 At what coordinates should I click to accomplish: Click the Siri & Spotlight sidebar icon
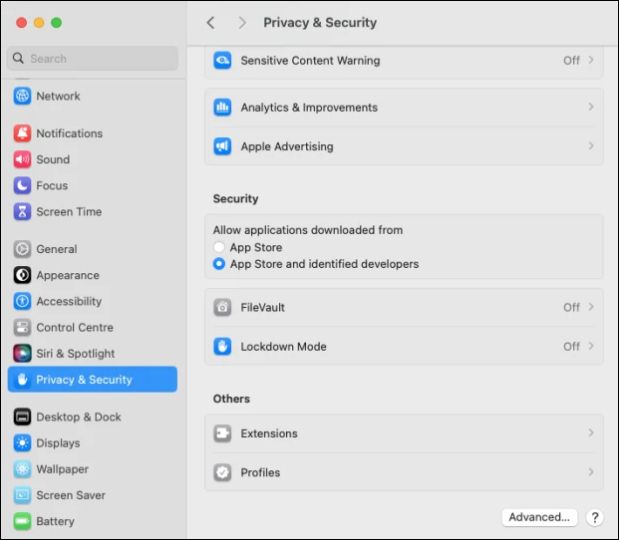click(22, 354)
